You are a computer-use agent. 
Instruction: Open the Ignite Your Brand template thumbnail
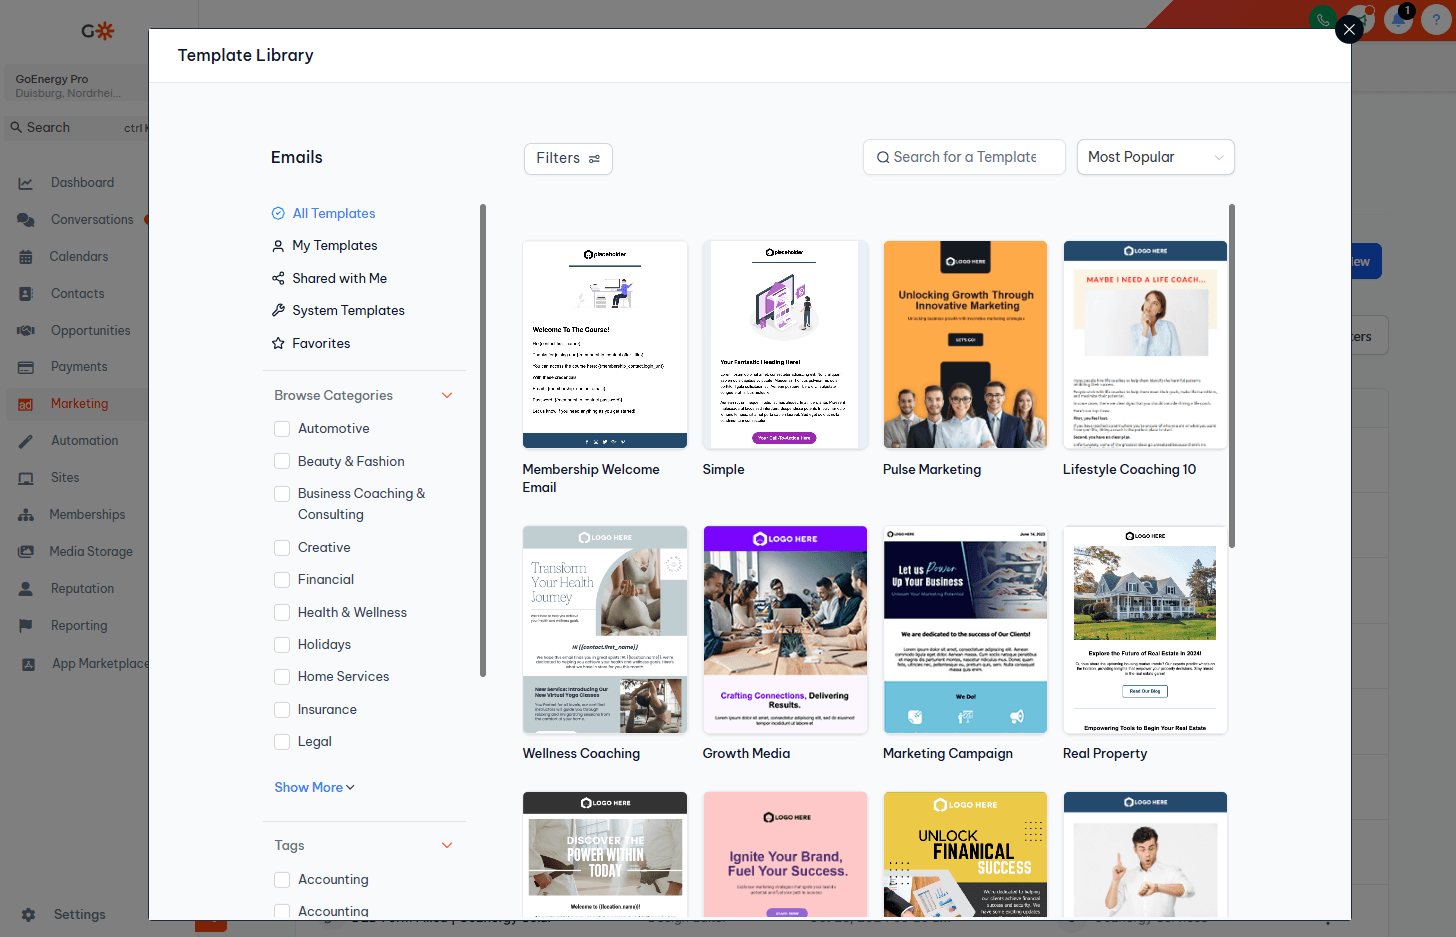coord(785,854)
